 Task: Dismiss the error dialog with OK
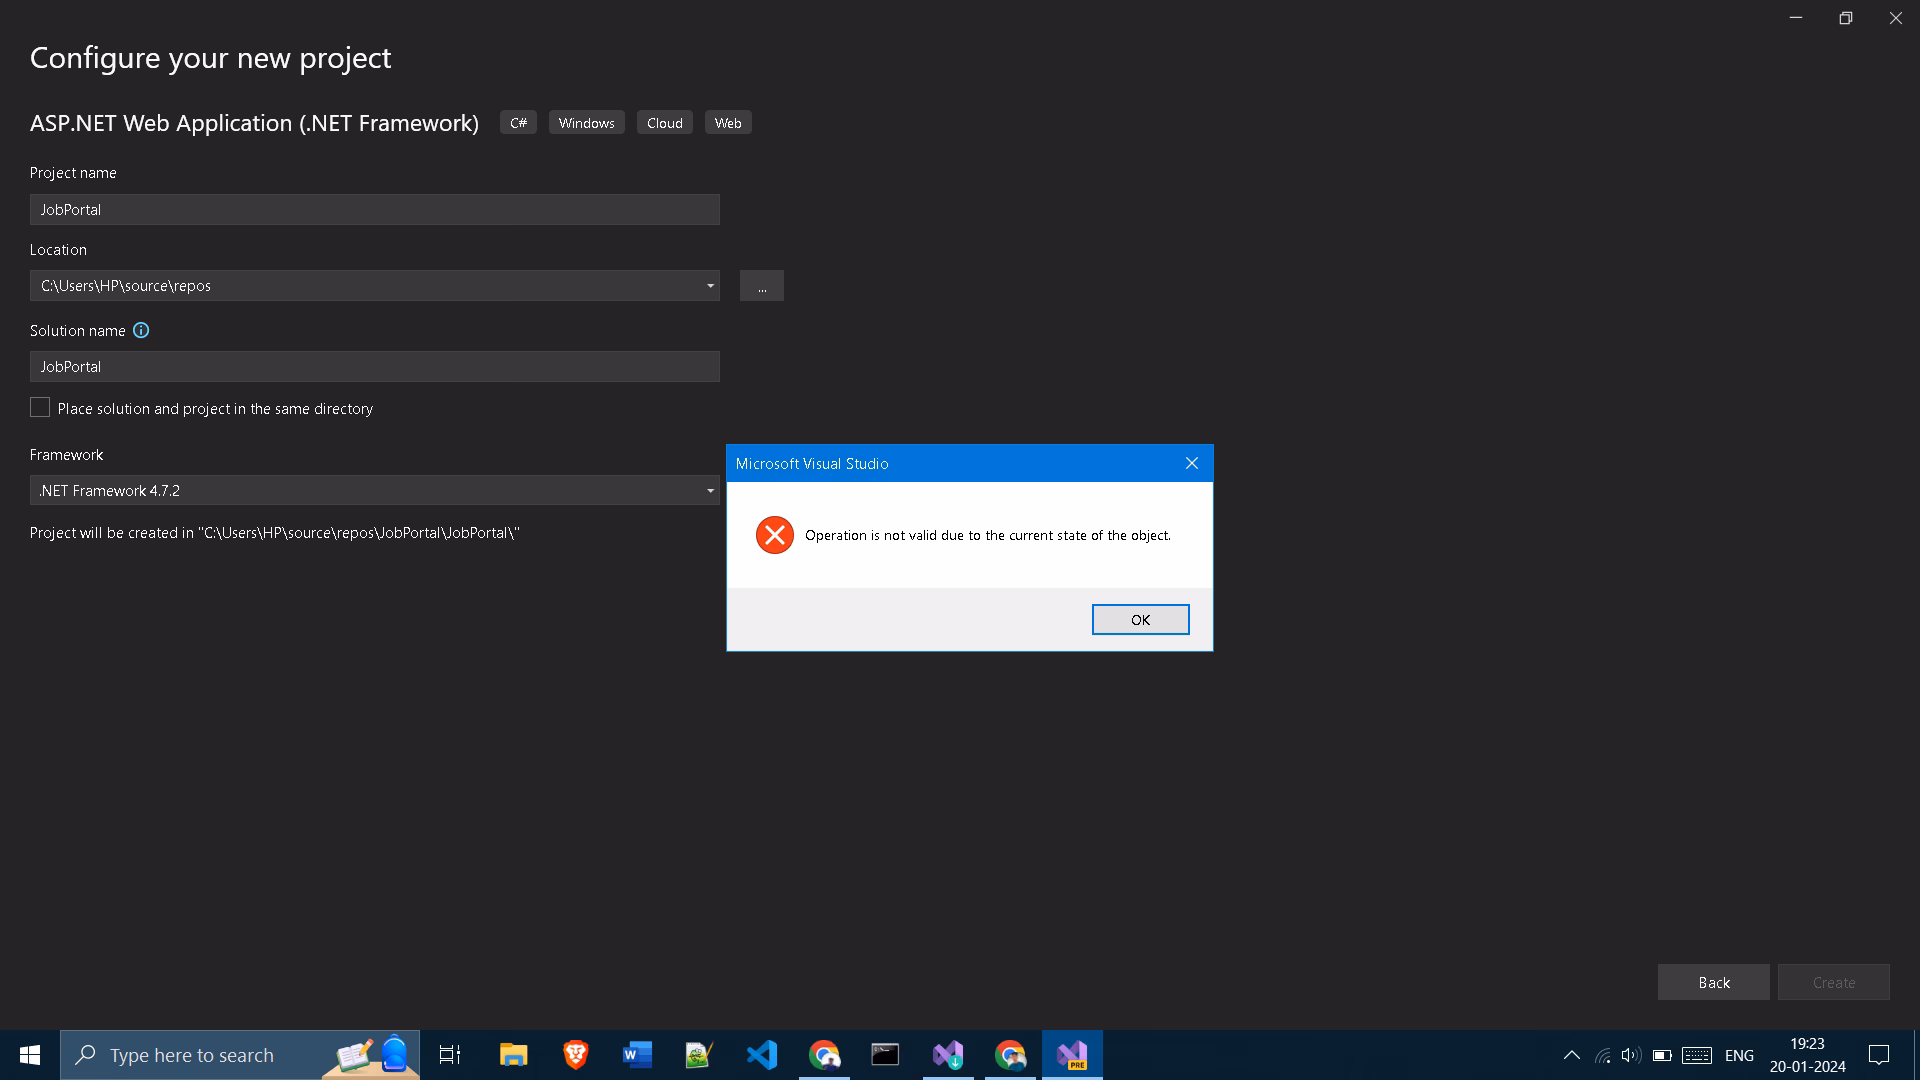pos(1140,619)
